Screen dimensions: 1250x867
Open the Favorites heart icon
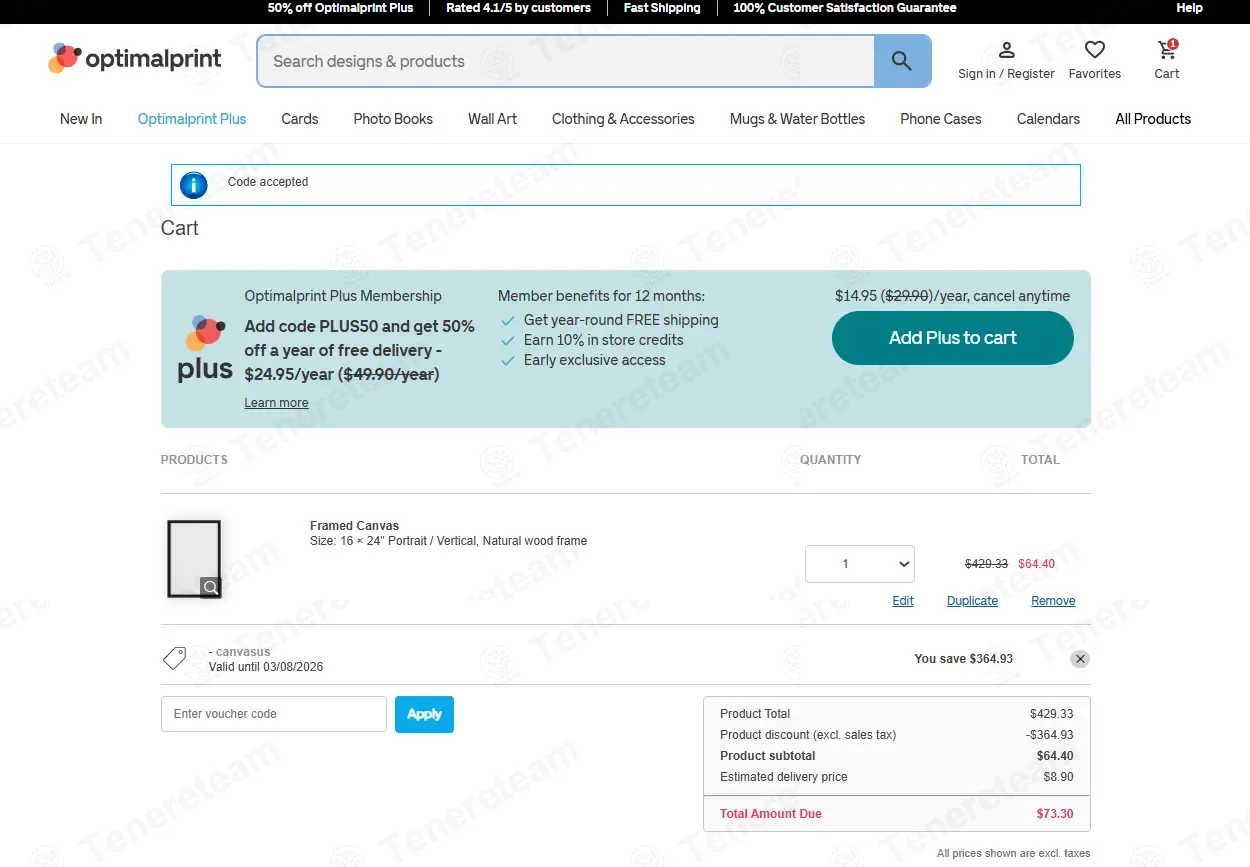click(1095, 50)
